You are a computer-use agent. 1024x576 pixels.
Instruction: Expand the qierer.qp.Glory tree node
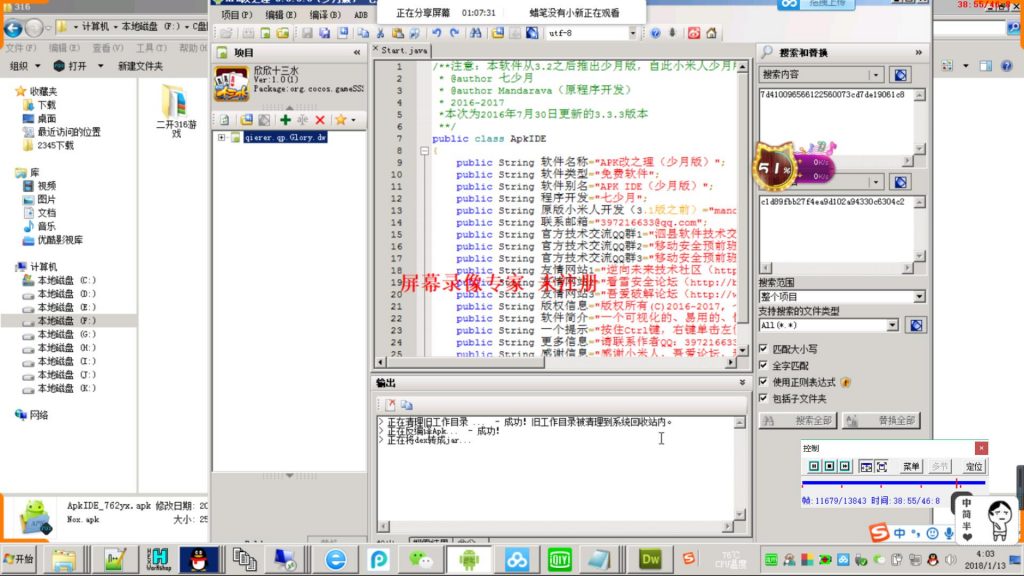pyautogui.click(x=221, y=138)
